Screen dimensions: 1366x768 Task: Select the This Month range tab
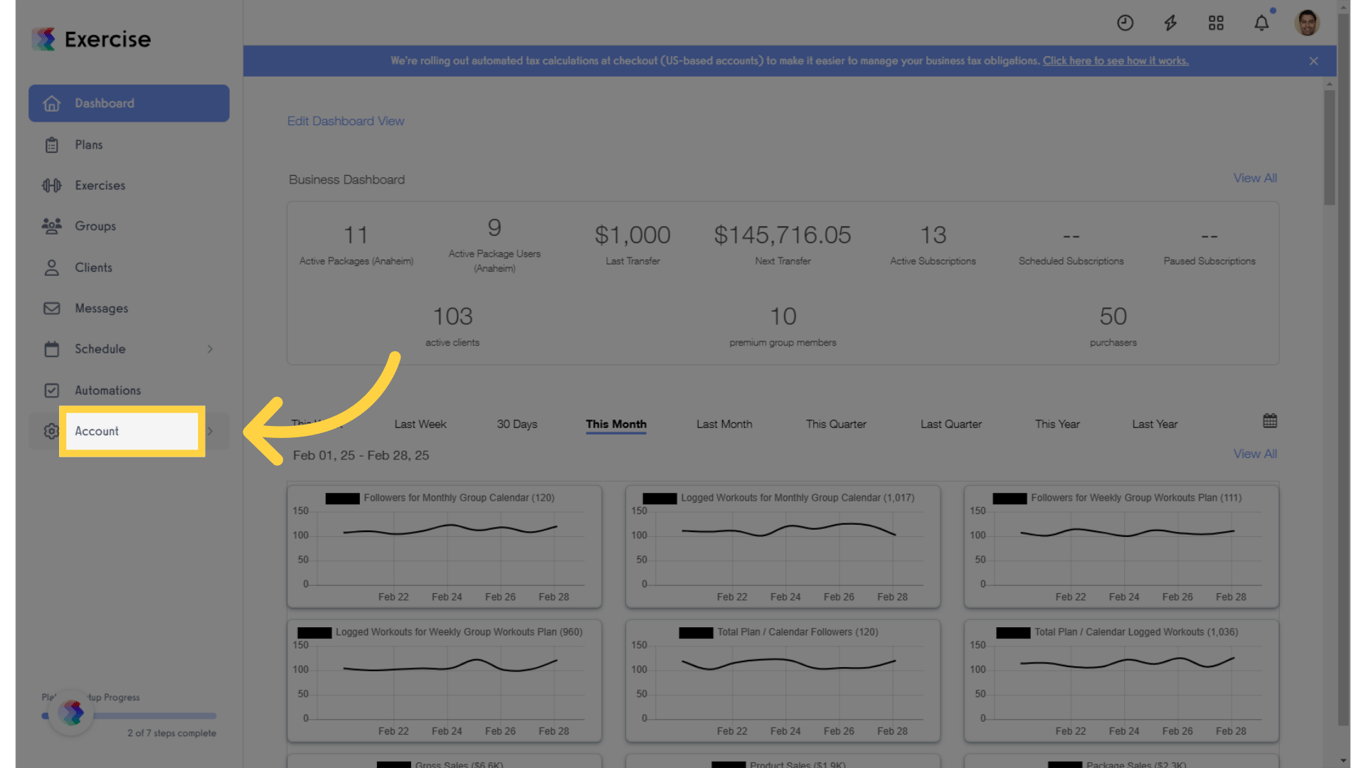click(616, 424)
